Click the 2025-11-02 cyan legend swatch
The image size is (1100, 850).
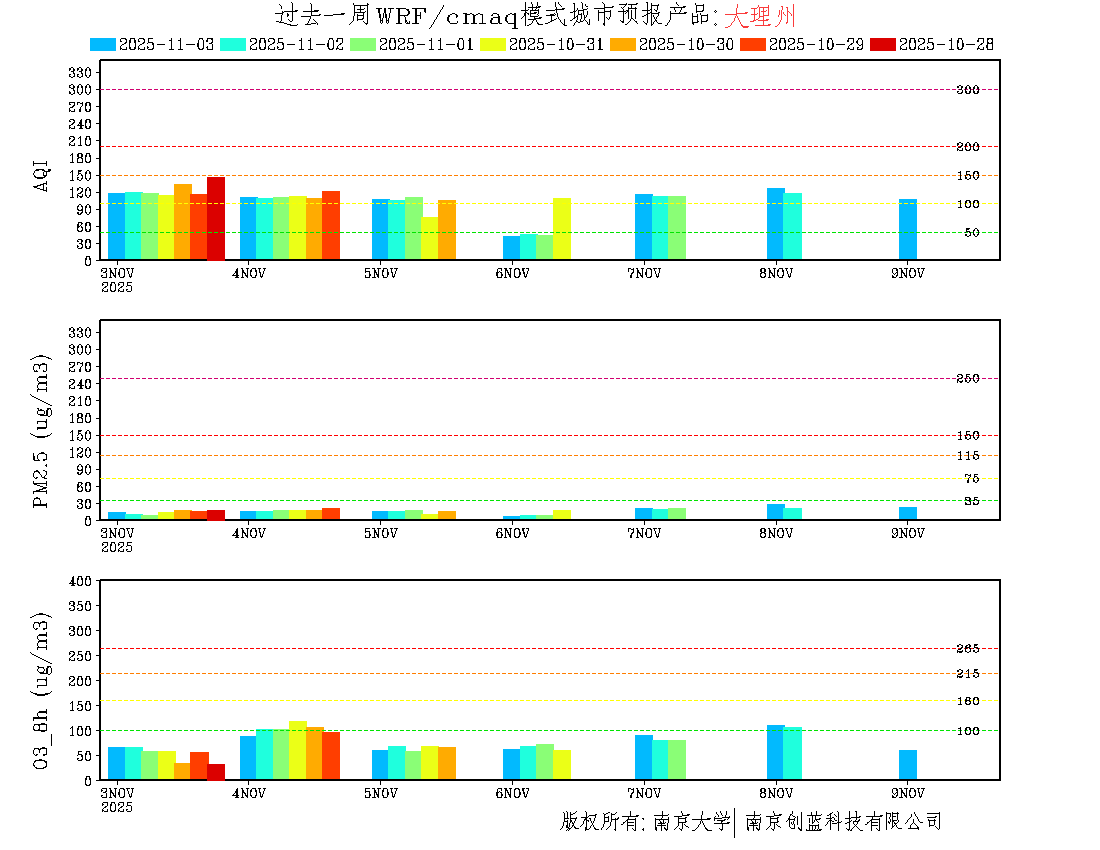pyautogui.click(x=233, y=44)
